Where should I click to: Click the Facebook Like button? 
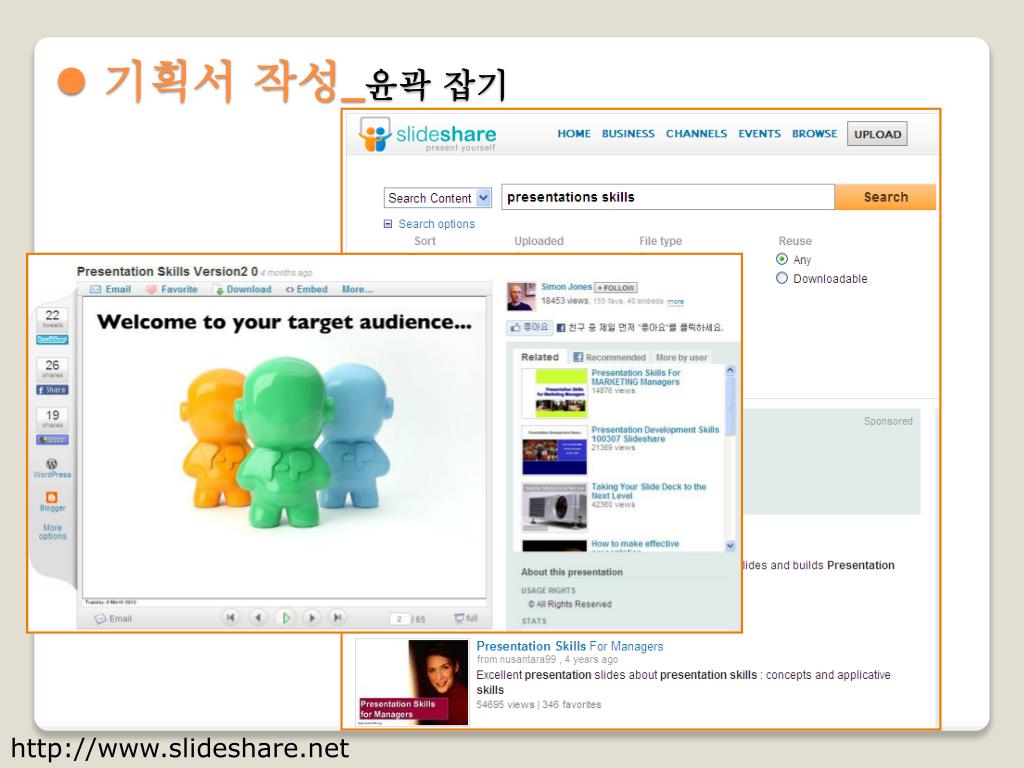pos(530,327)
